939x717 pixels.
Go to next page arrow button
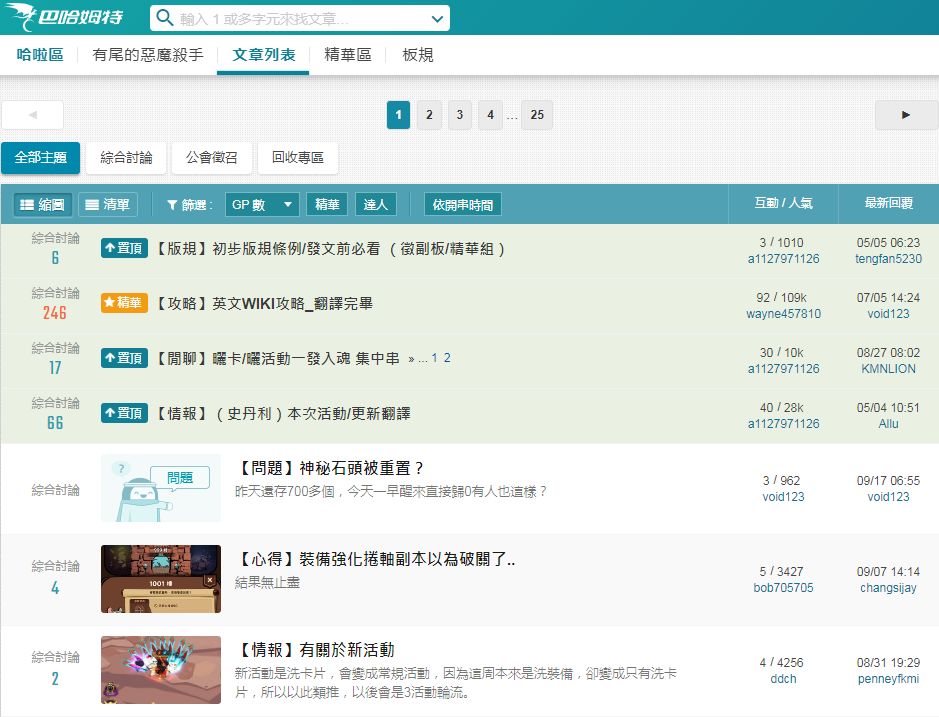point(906,115)
